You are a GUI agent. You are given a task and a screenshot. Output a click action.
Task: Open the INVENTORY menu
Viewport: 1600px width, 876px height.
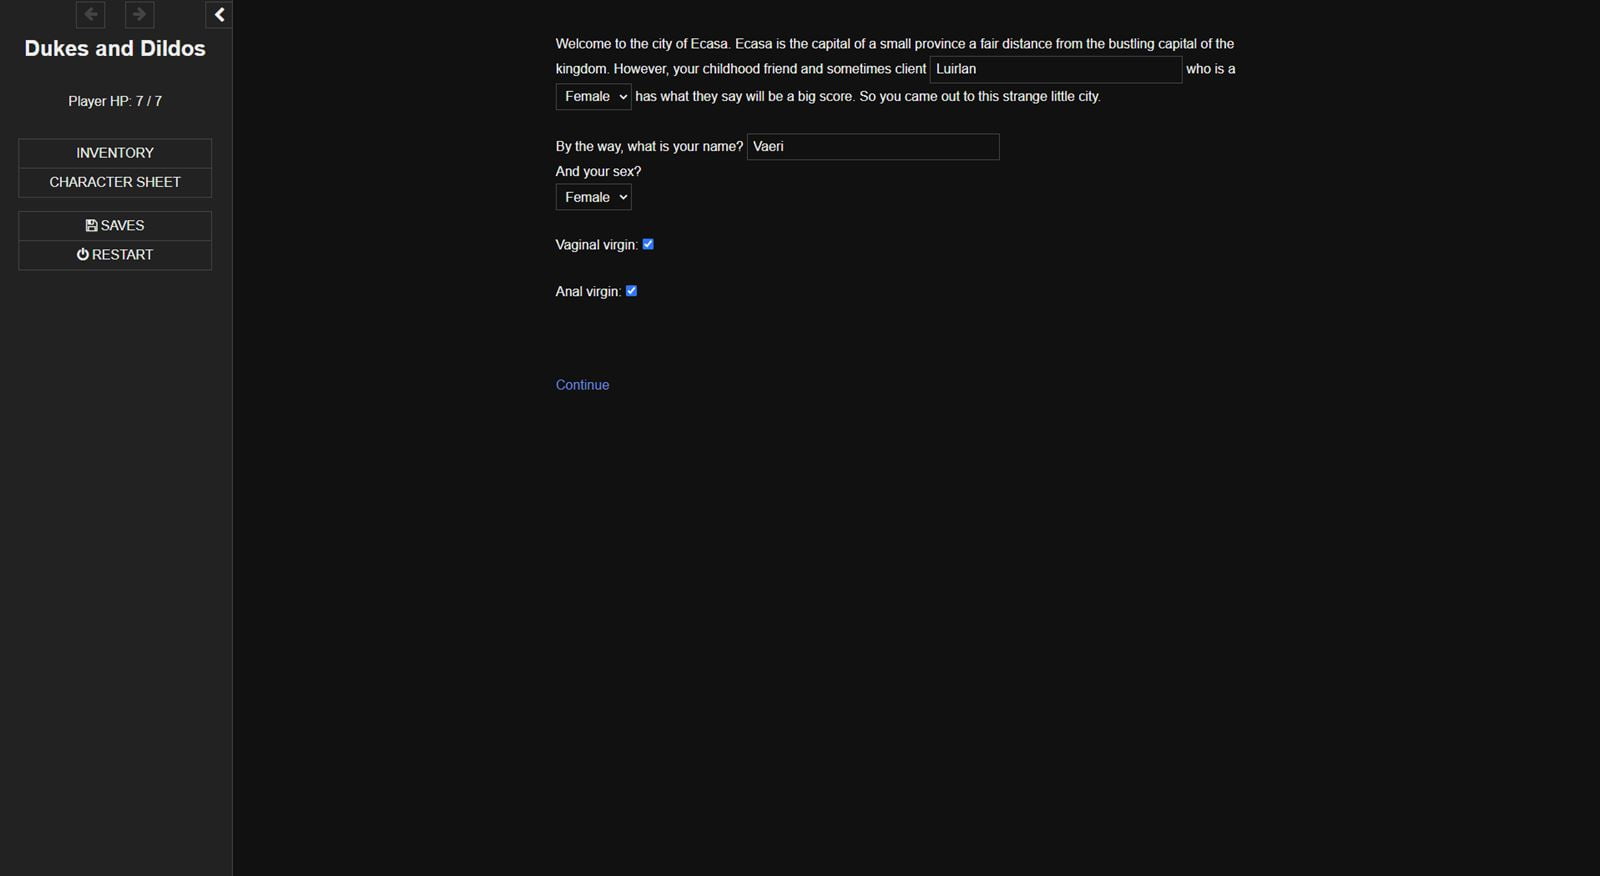(x=115, y=153)
